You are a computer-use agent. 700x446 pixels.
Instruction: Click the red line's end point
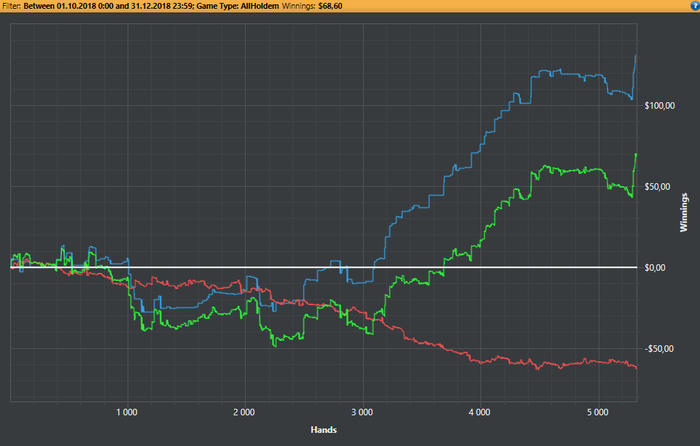[x=636, y=367]
